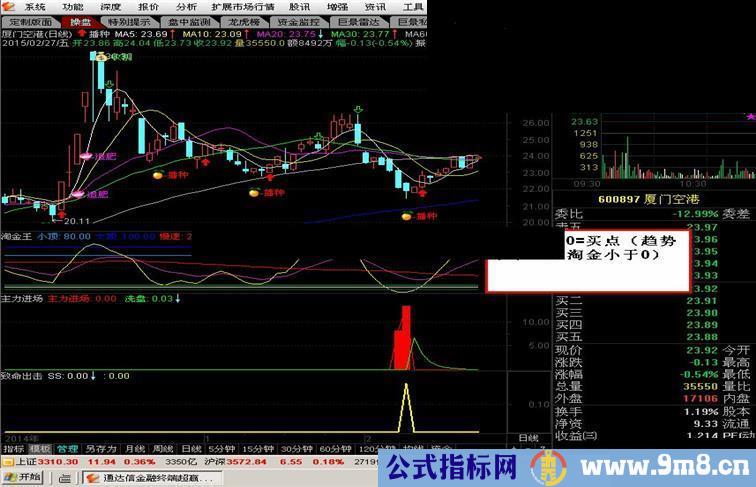Click the 管理 button in bottom bar
Viewport: 756px width, 487px height.
[x=67, y=449]
